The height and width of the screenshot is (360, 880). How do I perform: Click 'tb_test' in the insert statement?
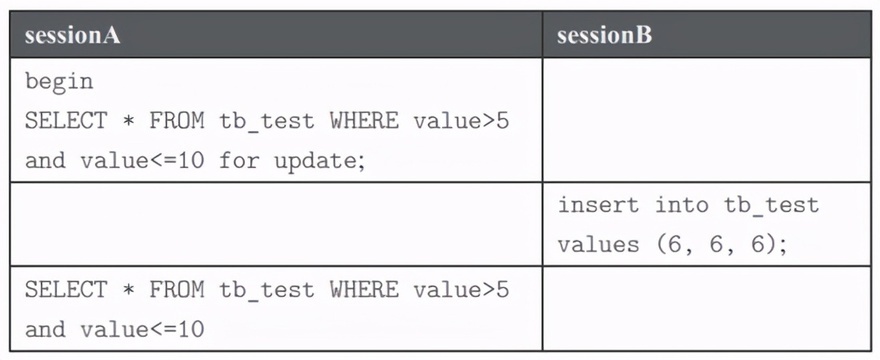tap(772, 206)
